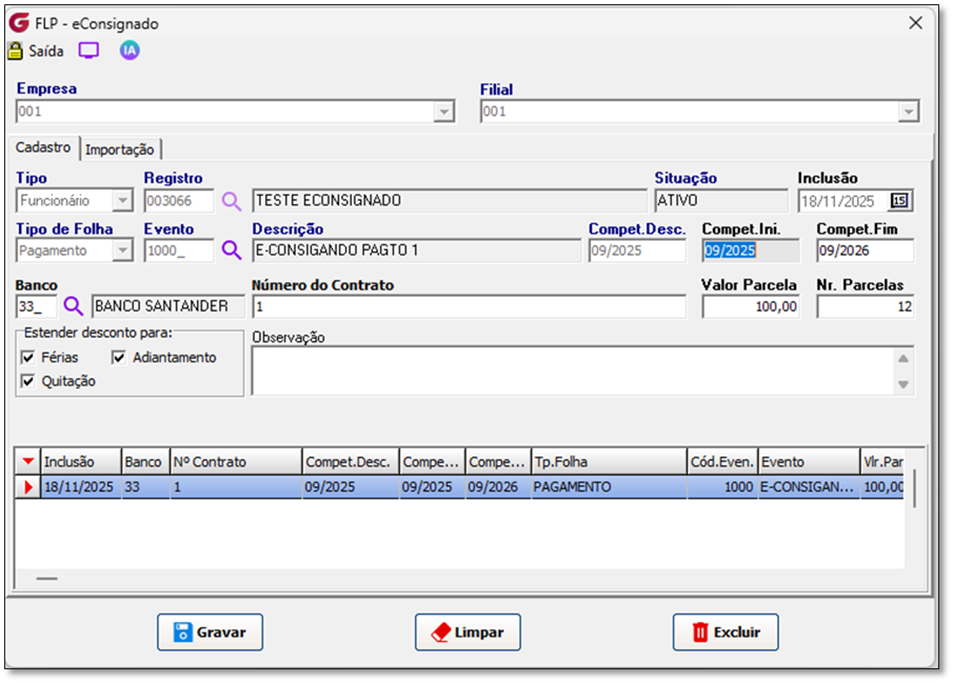Click the Situação field ATIVO

[721, 201]
